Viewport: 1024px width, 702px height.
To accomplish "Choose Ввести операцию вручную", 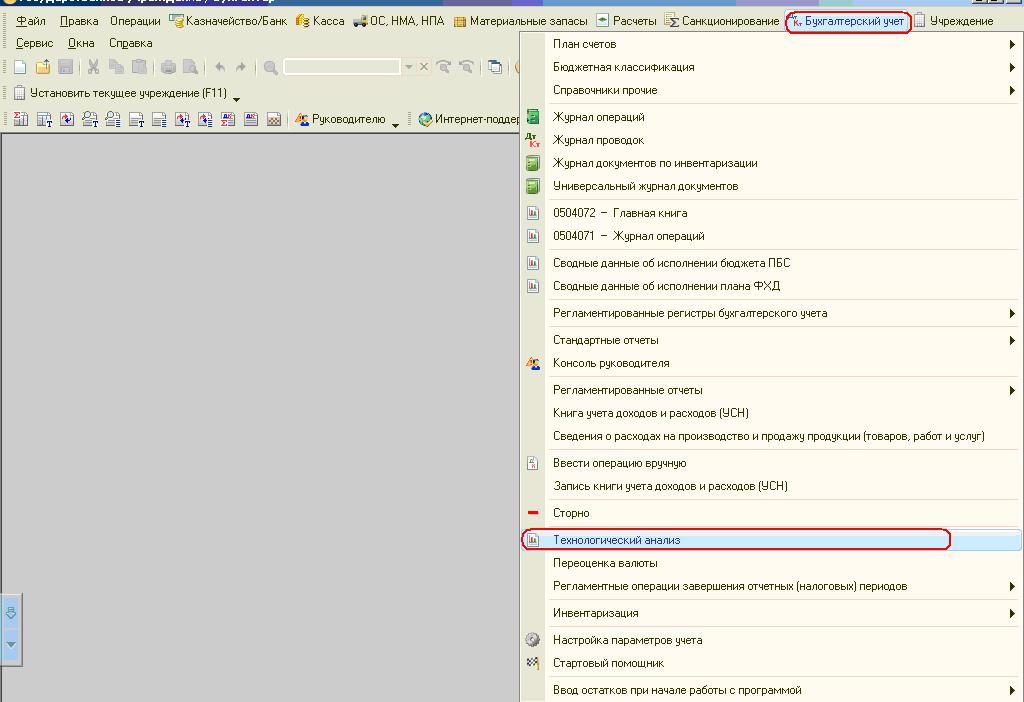I will pos(772,463).
